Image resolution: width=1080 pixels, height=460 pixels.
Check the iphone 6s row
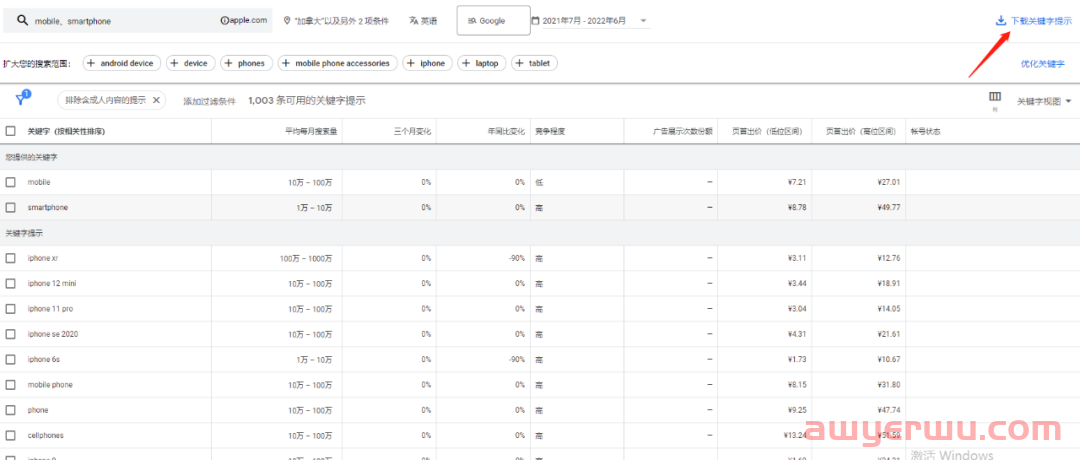click(10, 359)
